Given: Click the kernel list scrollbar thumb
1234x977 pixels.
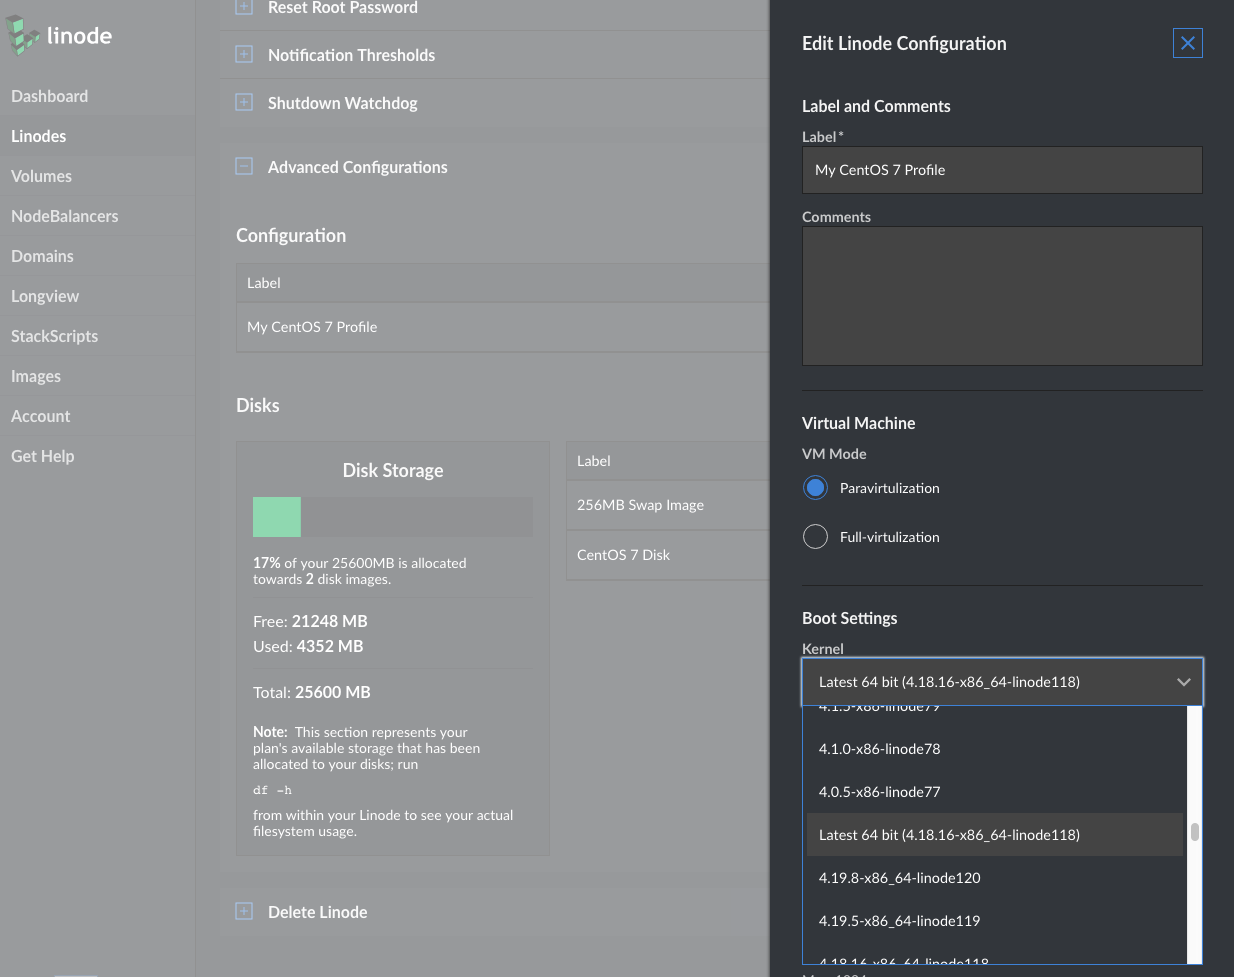Looking at the screenshot, I should [1195, 832].
